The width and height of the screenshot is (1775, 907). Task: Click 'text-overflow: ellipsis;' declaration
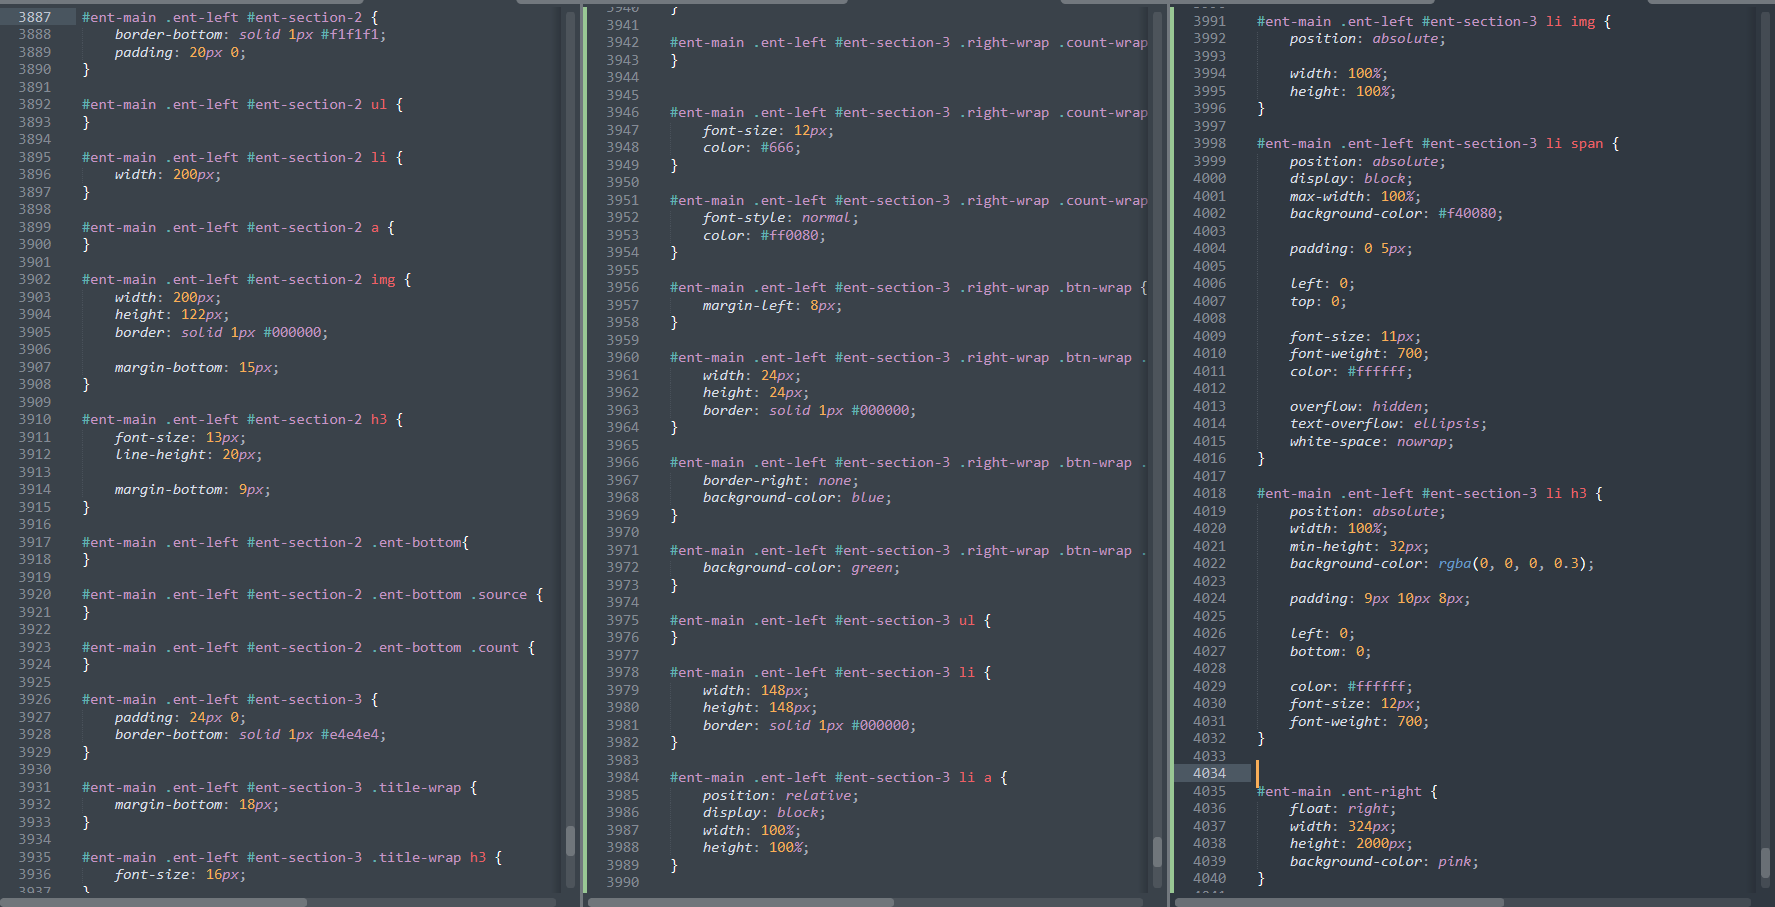point(1388,424)
